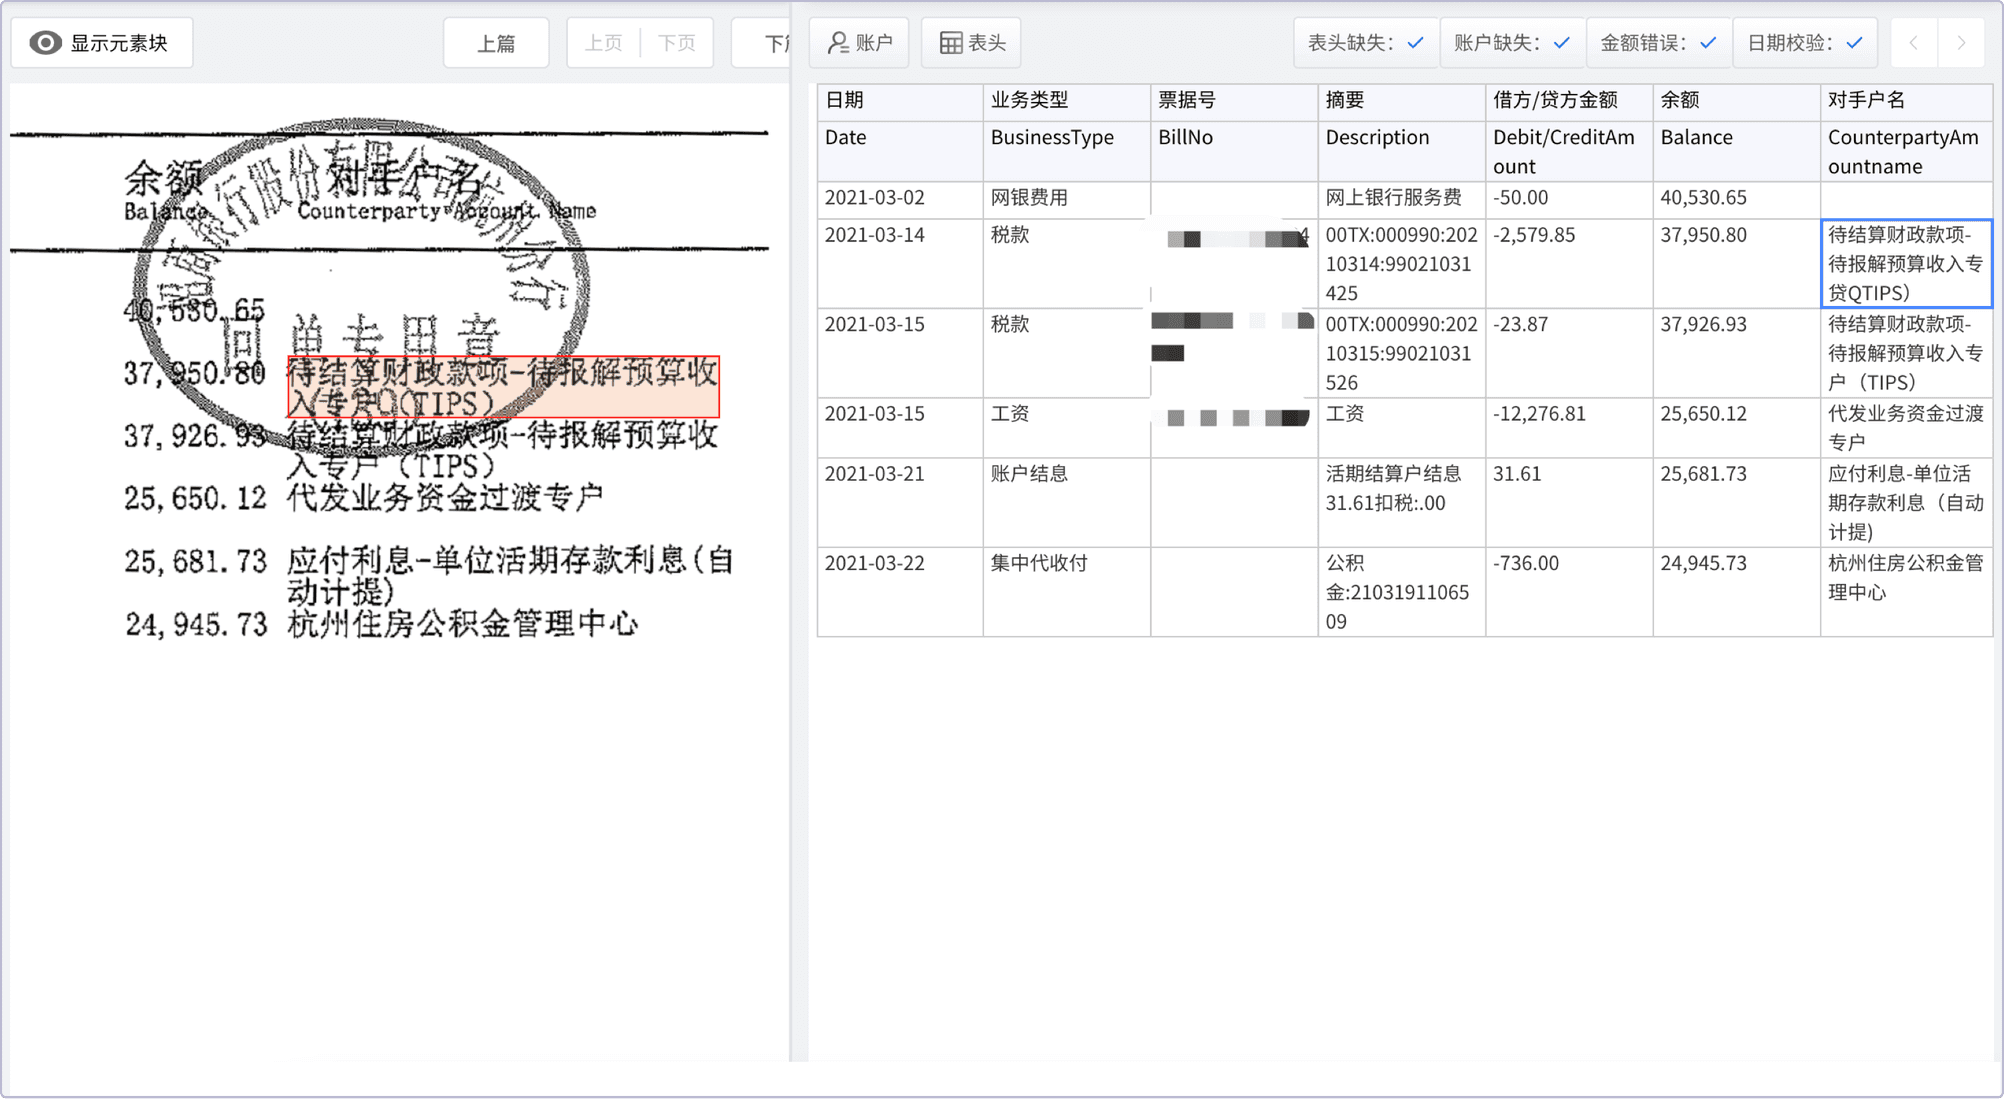Screen dimensions: 2004x1100
Task: Toggle the 日期校验 checkmark
Action: click(x=1854, y=43)
